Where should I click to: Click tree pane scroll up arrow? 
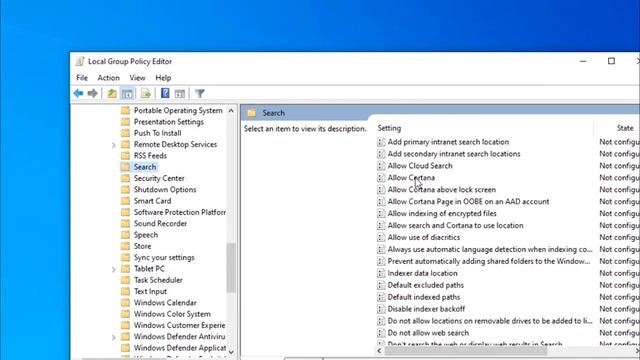231,111
